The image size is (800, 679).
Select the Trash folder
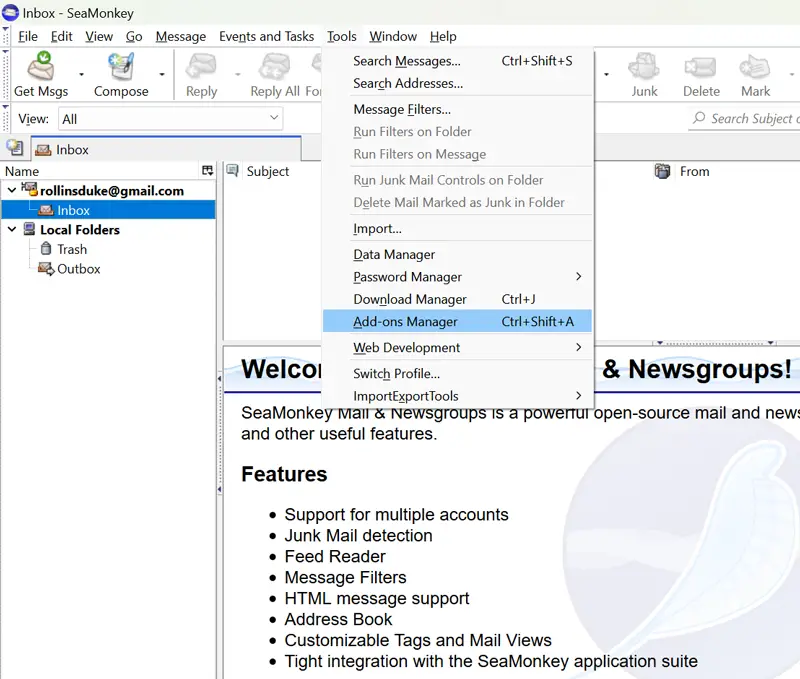(71, 249)
